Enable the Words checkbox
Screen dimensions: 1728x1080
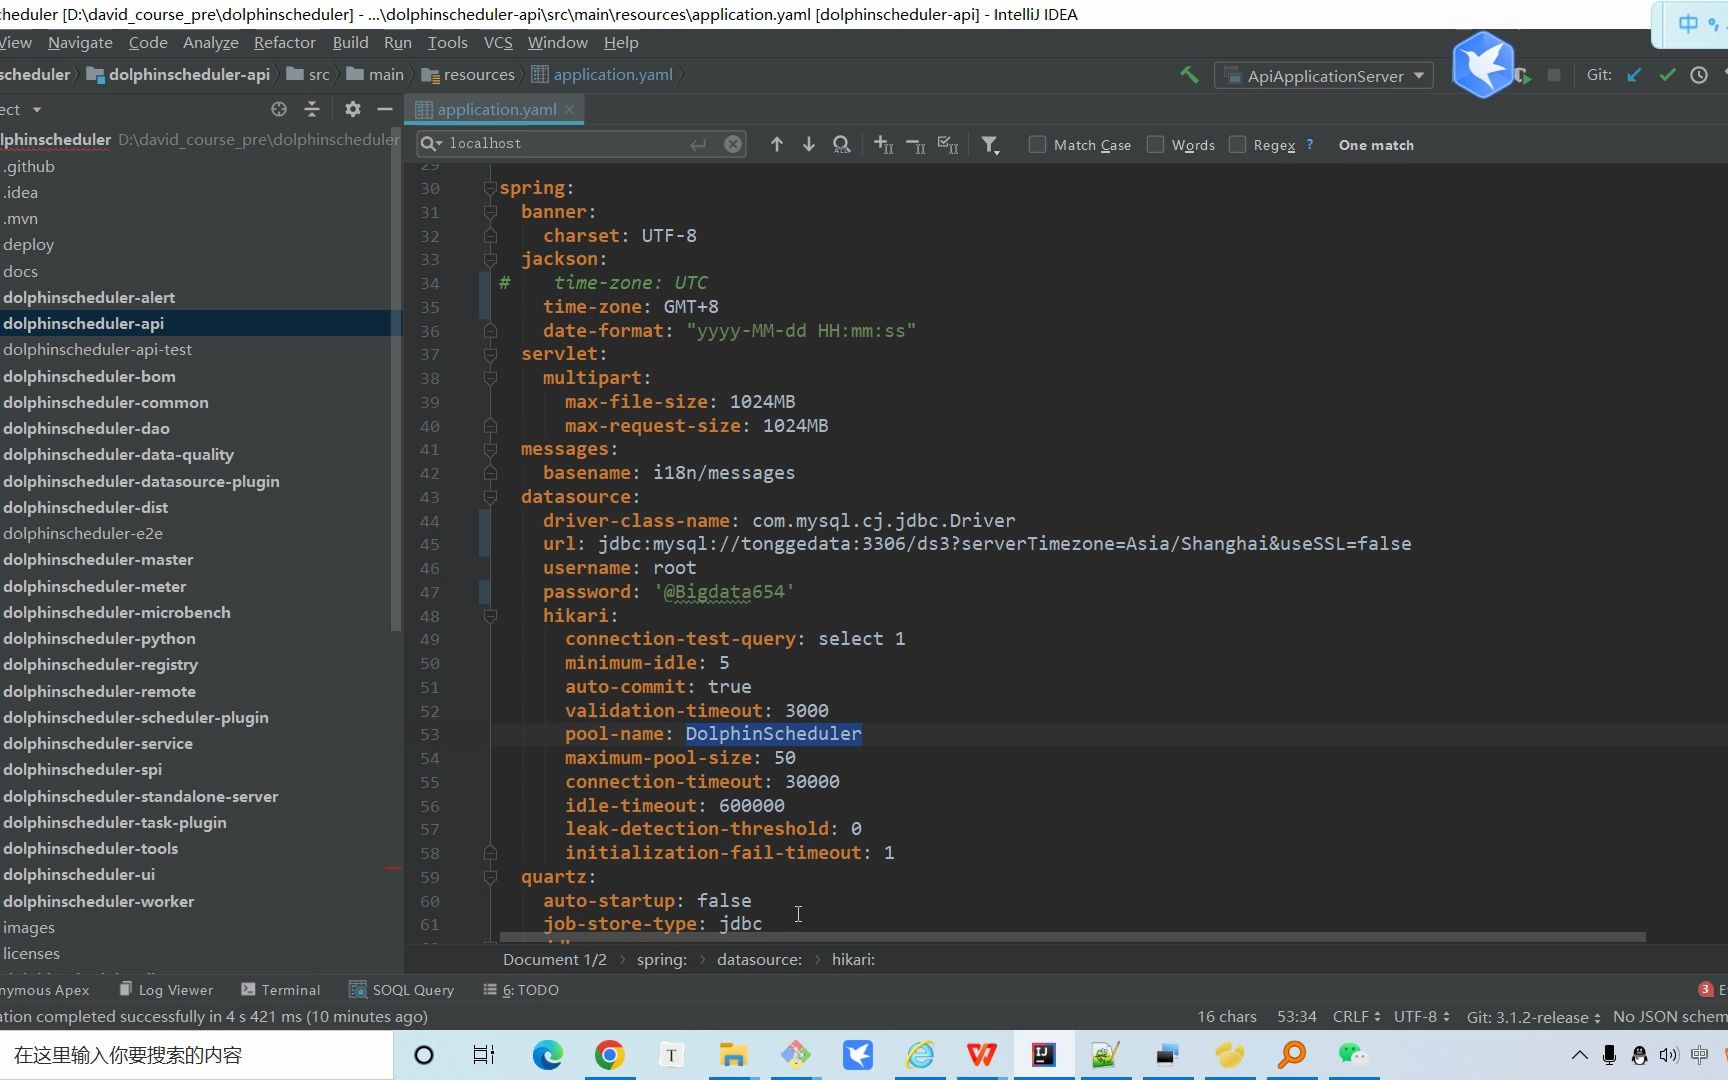pos(1155,144)
